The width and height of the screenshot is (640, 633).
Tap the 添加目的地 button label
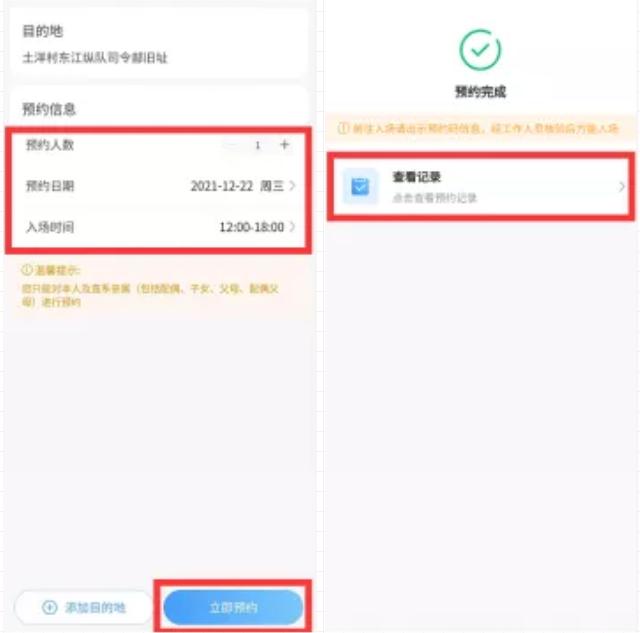95,608
